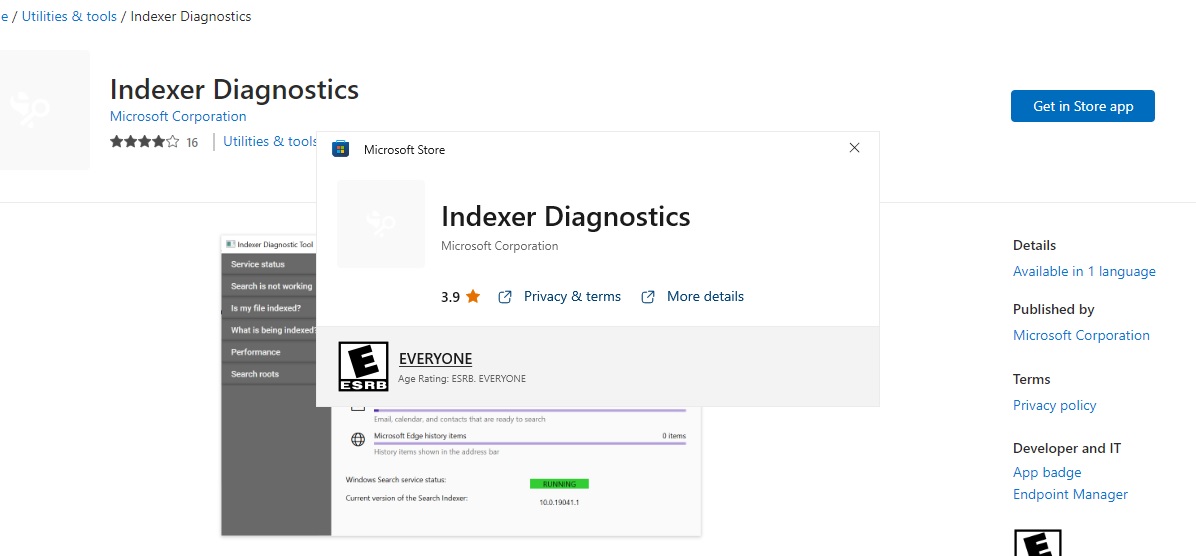The height and width of the screenshot is (556, 1196).
Task: Open Available in 1 language link
Action: (x=1084, y=272)
